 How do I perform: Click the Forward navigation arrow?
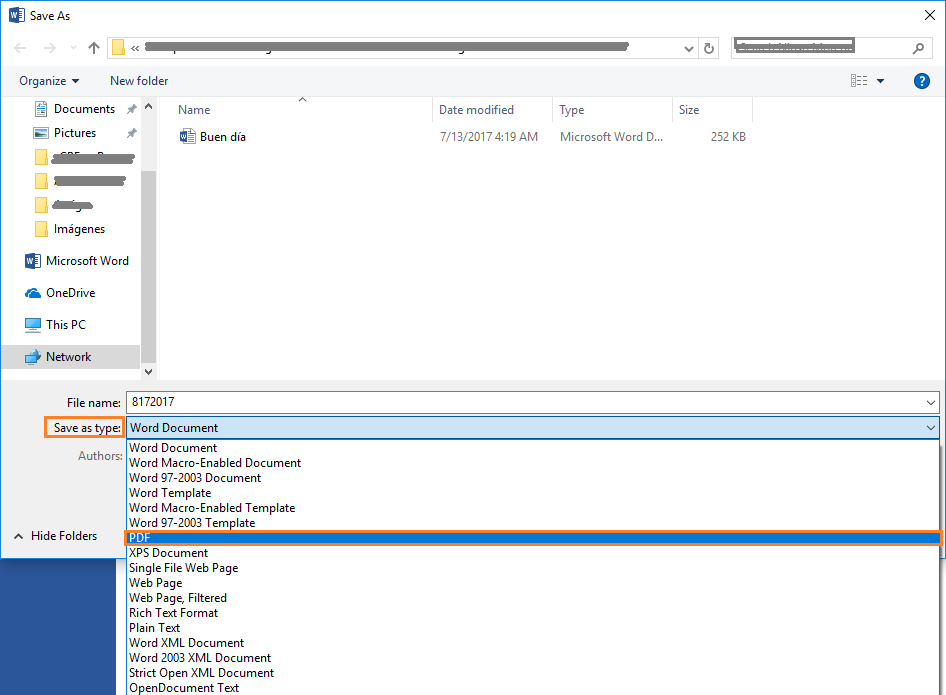coord(49,48)
